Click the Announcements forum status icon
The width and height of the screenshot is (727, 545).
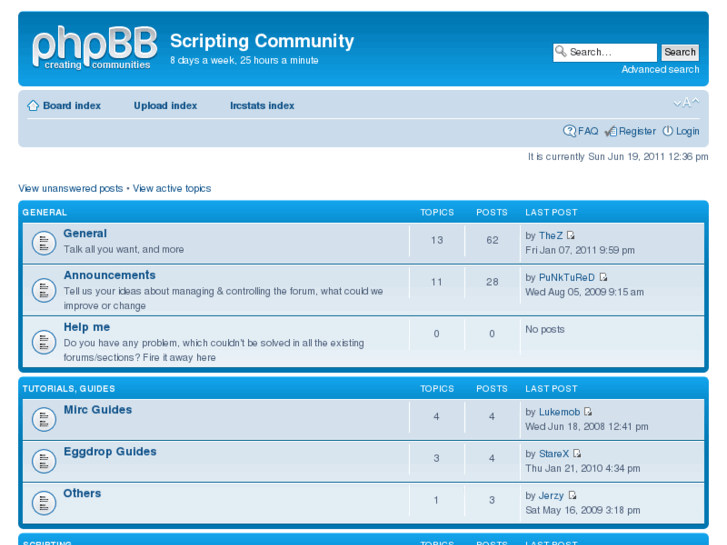(x=44, y=290)
